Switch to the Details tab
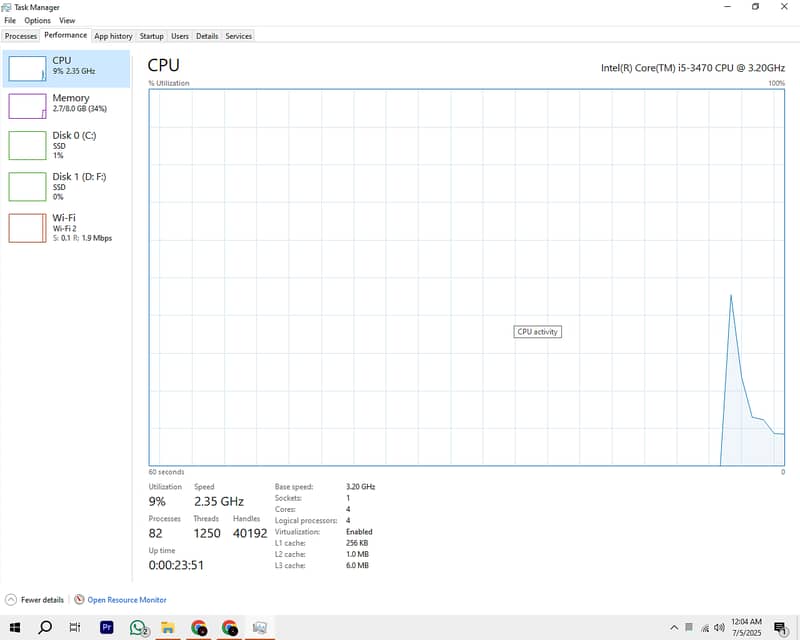This screenshot has width=800, height=640. [207, 36]
